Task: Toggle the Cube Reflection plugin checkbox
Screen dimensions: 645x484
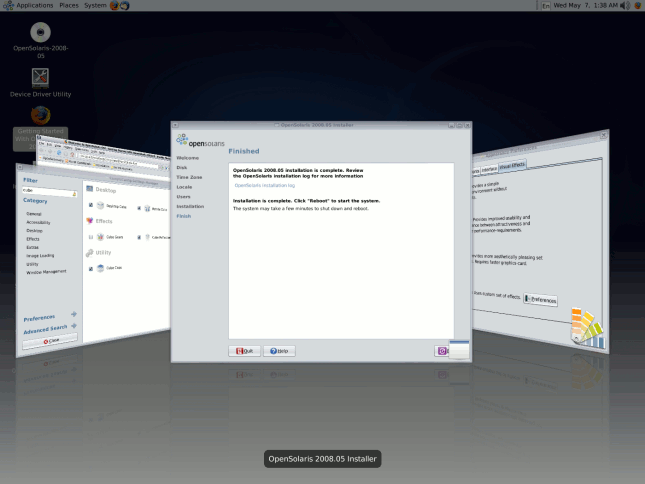Action: click(x=139, y=237)
